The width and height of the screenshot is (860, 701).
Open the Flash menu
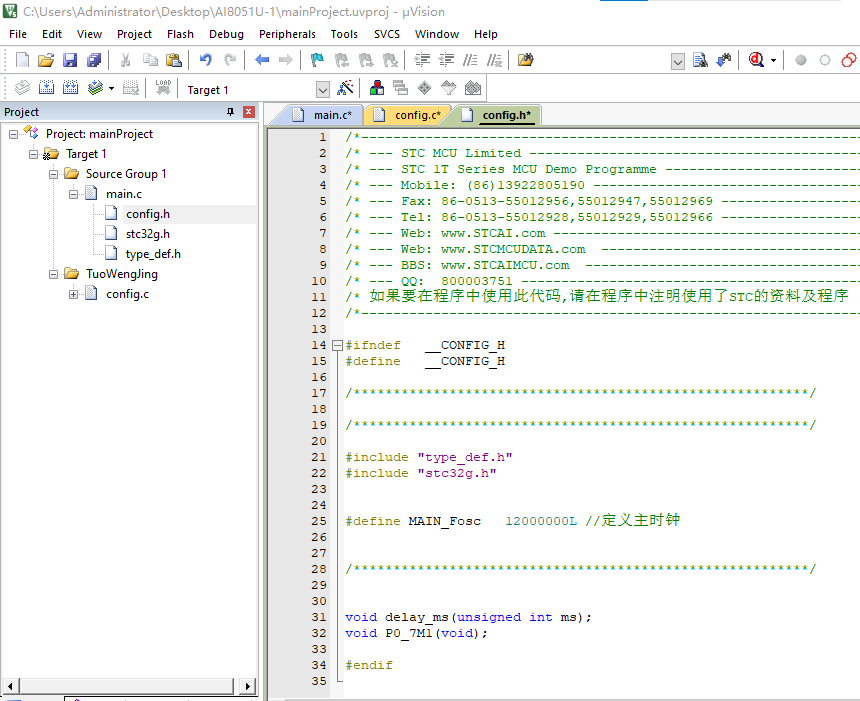point(180,34)
